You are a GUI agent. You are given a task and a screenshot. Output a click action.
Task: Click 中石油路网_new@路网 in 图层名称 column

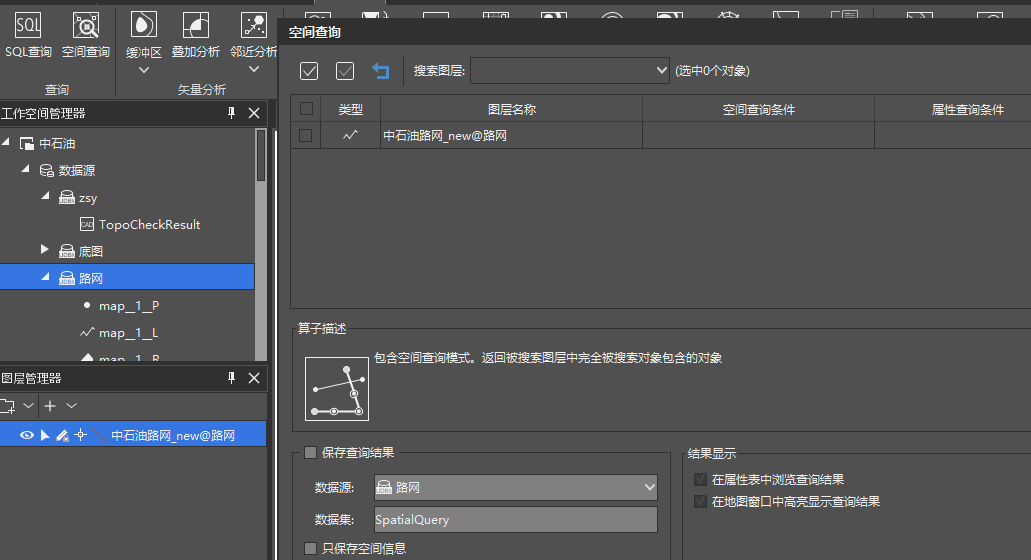(x=445, y=135)
